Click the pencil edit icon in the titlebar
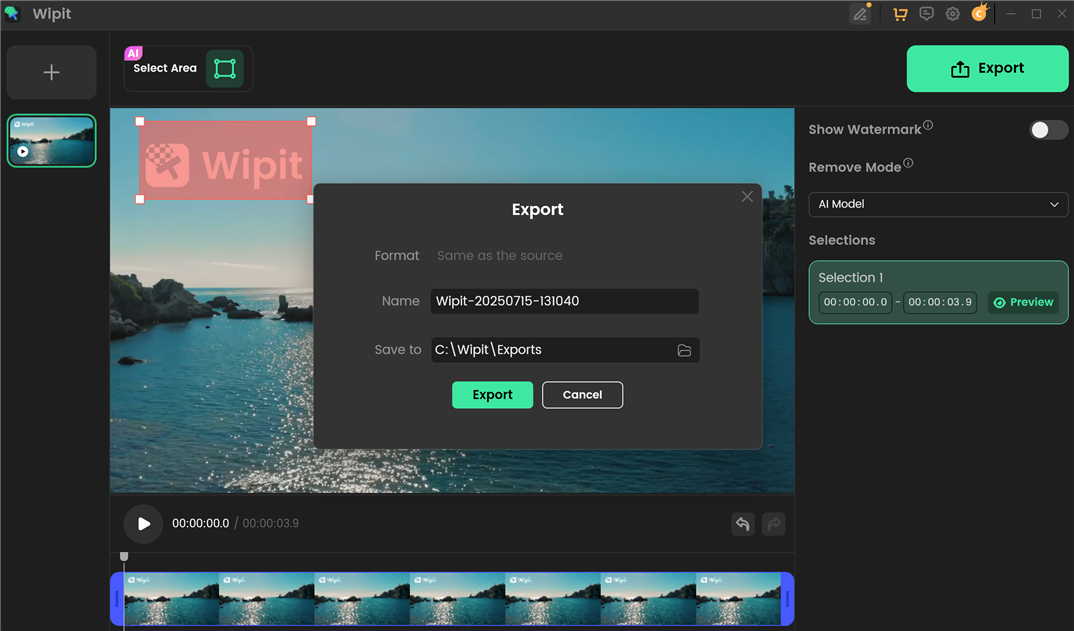 (860, 13)
